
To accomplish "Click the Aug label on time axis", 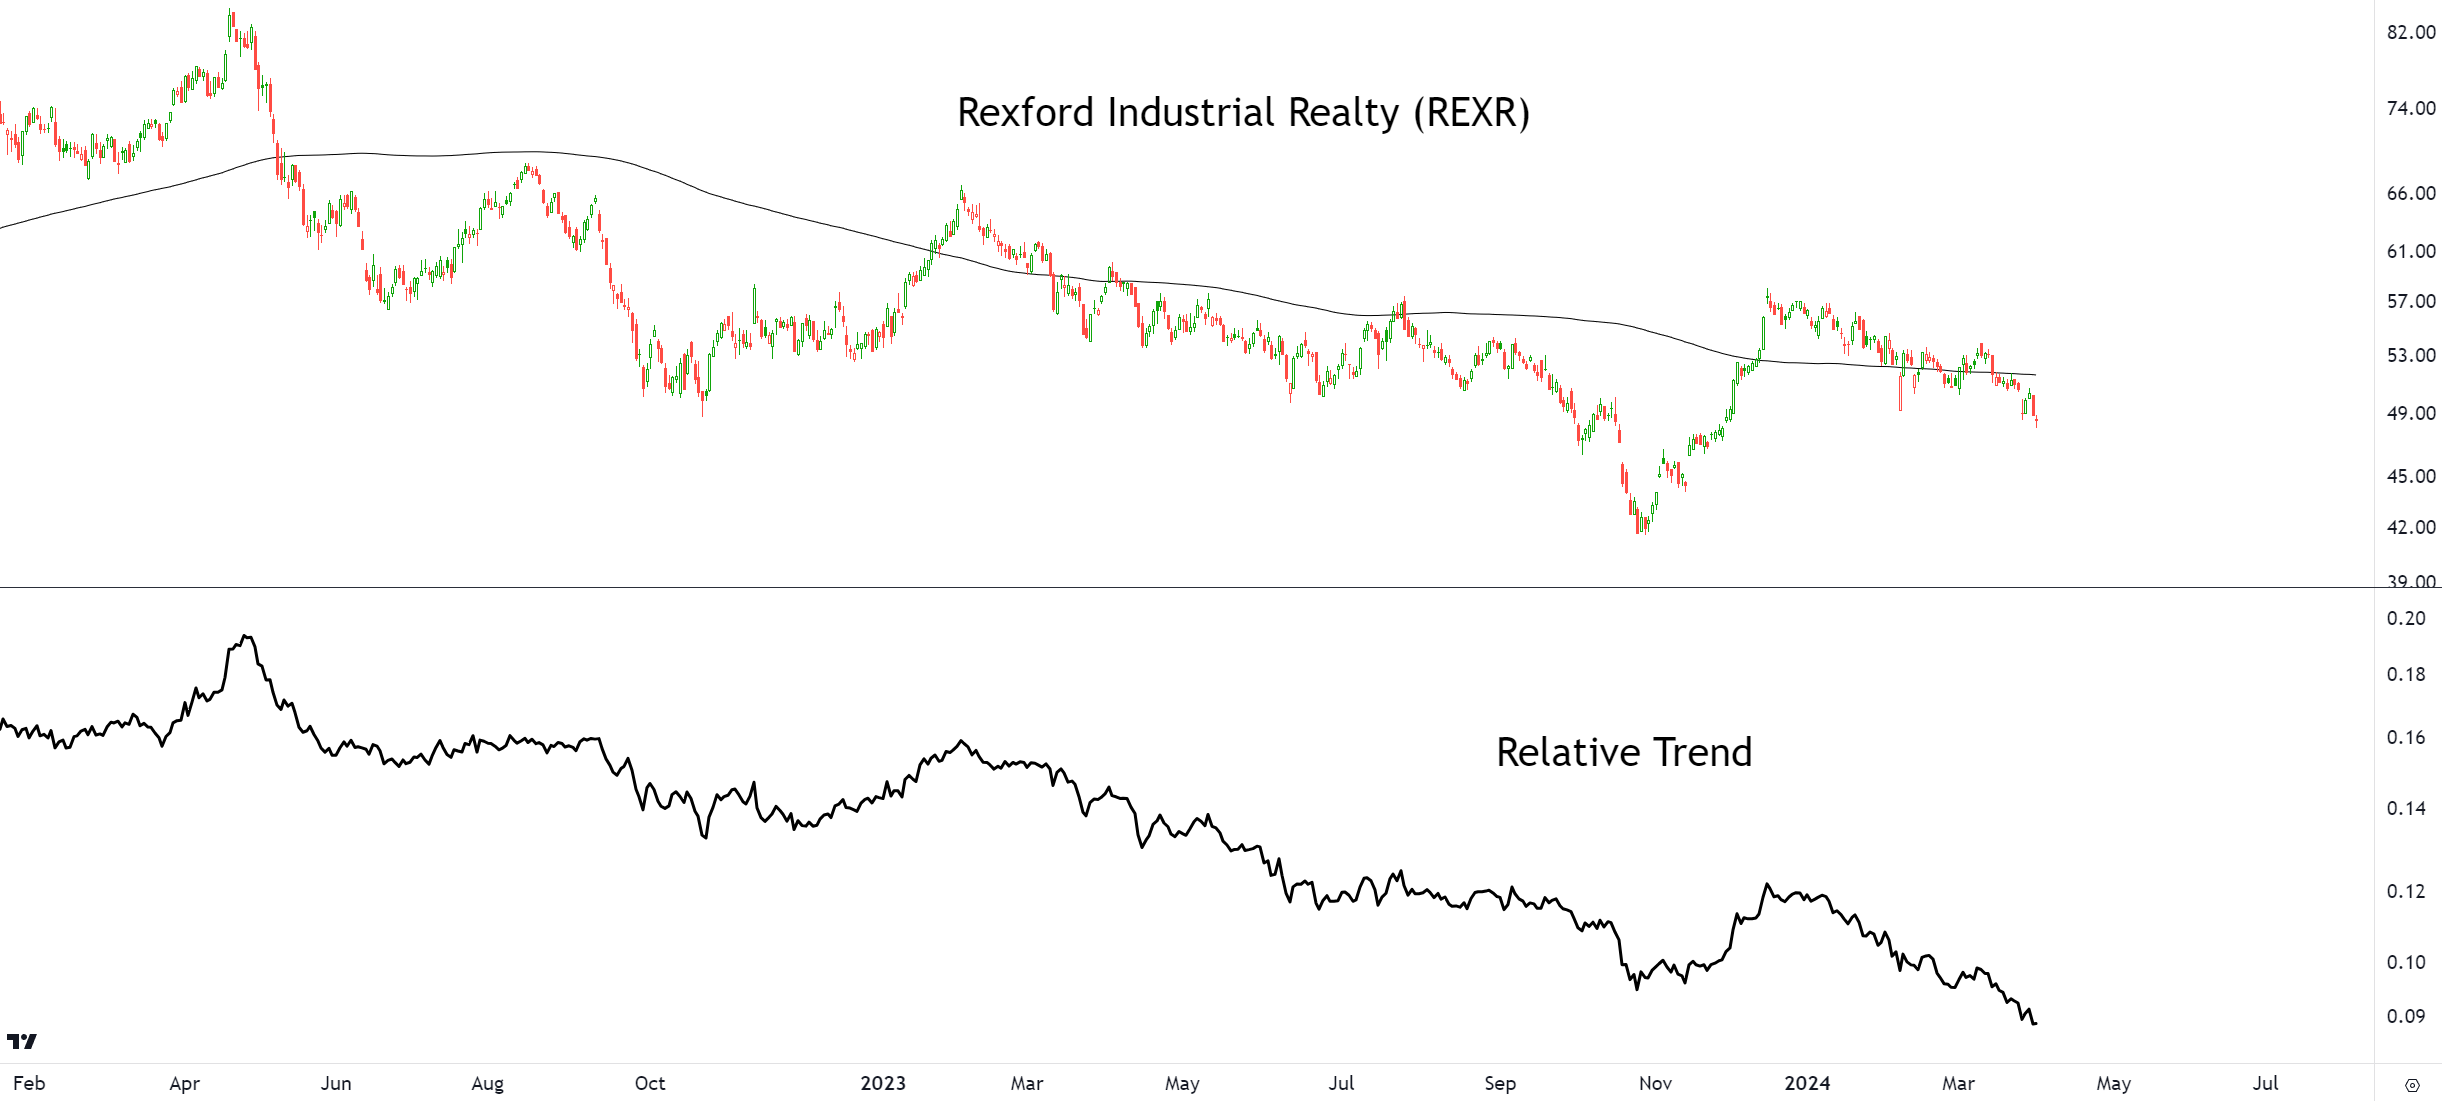I will (x=487, y=1083).
